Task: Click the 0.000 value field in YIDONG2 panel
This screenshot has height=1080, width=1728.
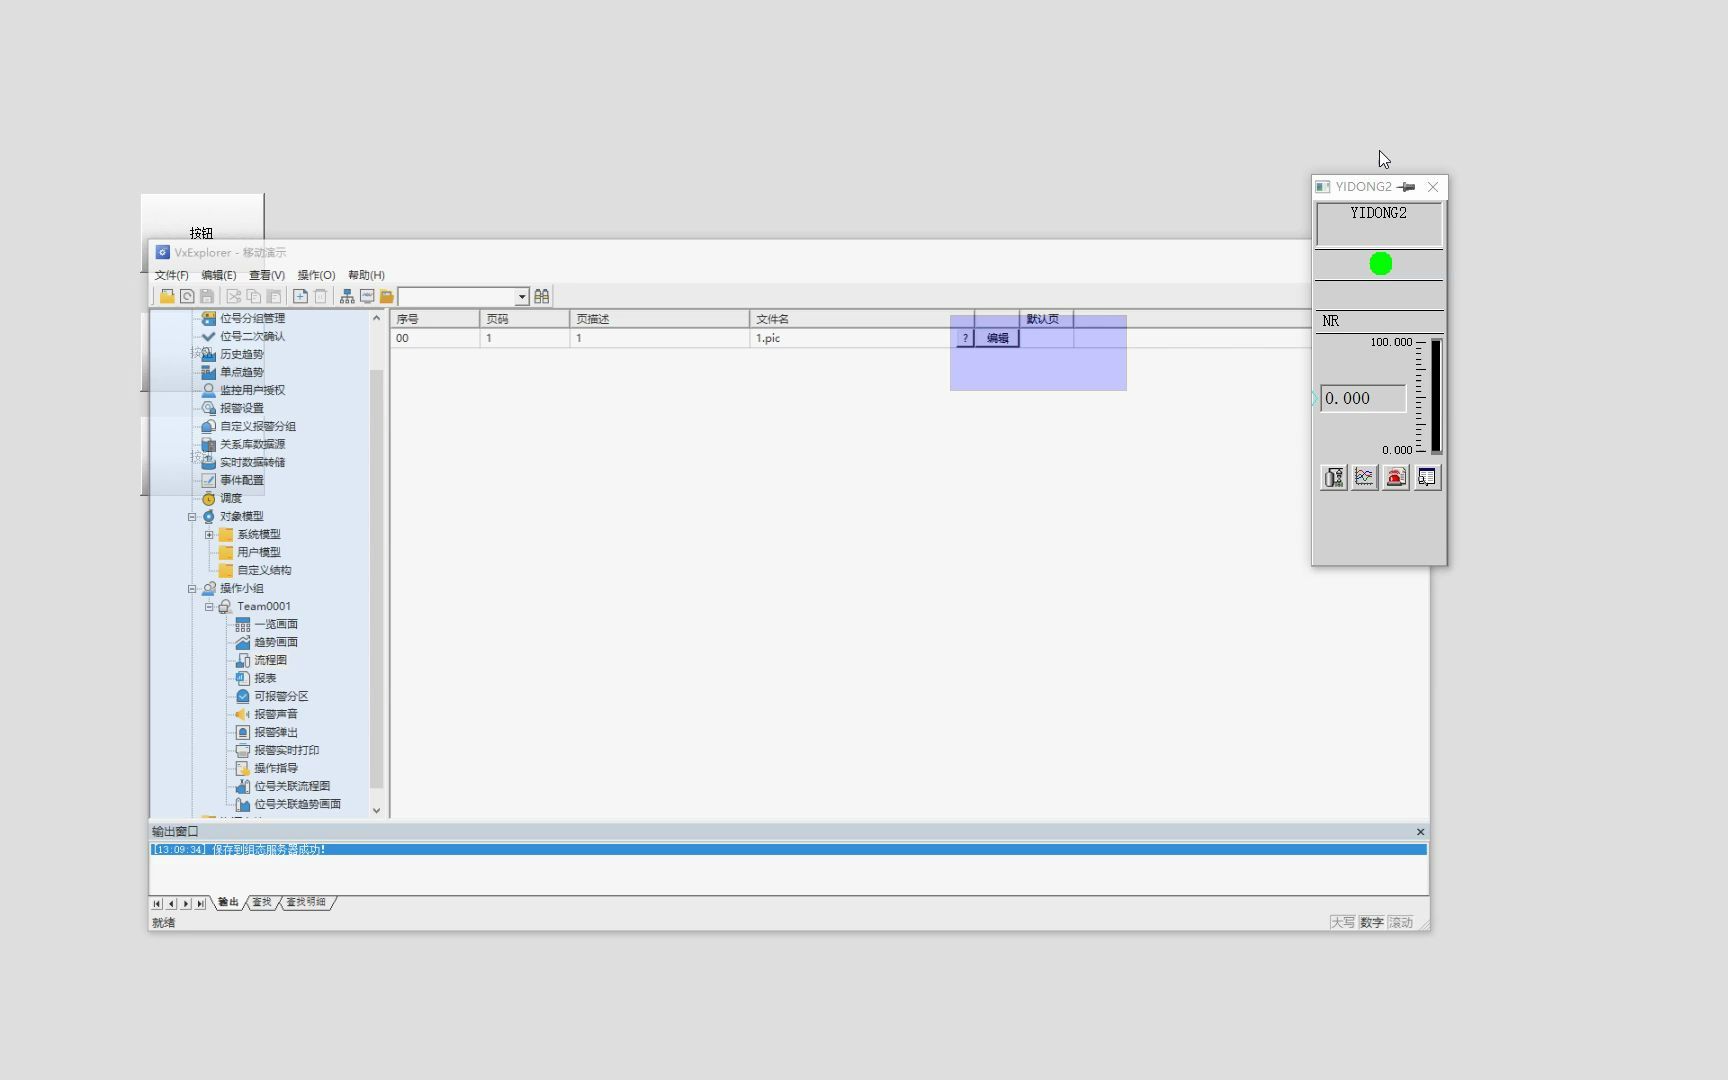Action: [1363, 398]
